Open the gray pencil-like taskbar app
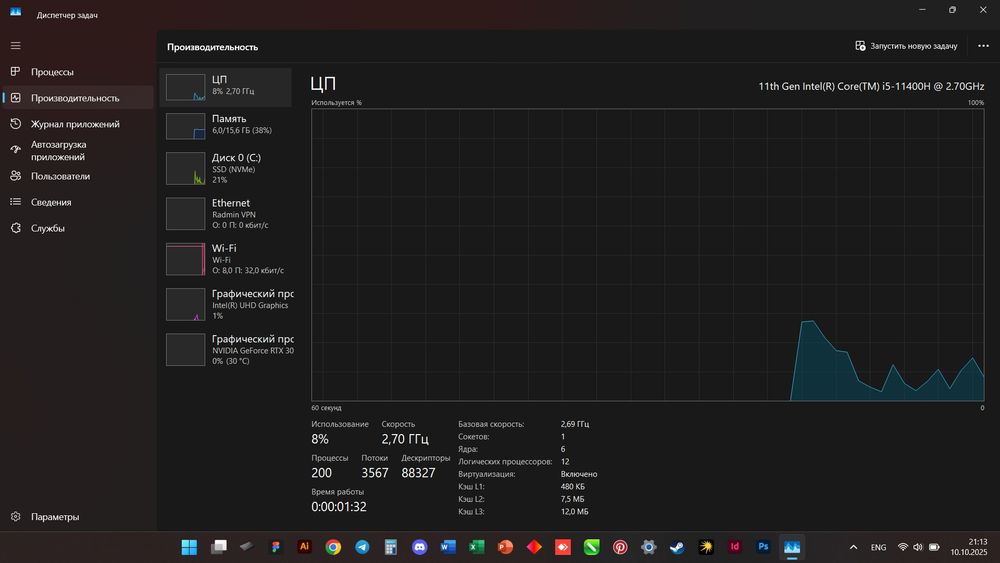The height and width of the screenshot is (563, 1000). click(247, 547)
